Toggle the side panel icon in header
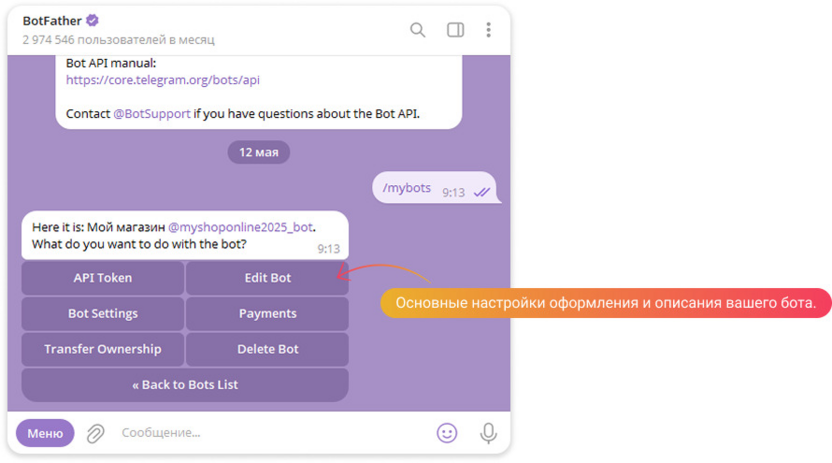 pyautogui.click(x=455, y=30)
